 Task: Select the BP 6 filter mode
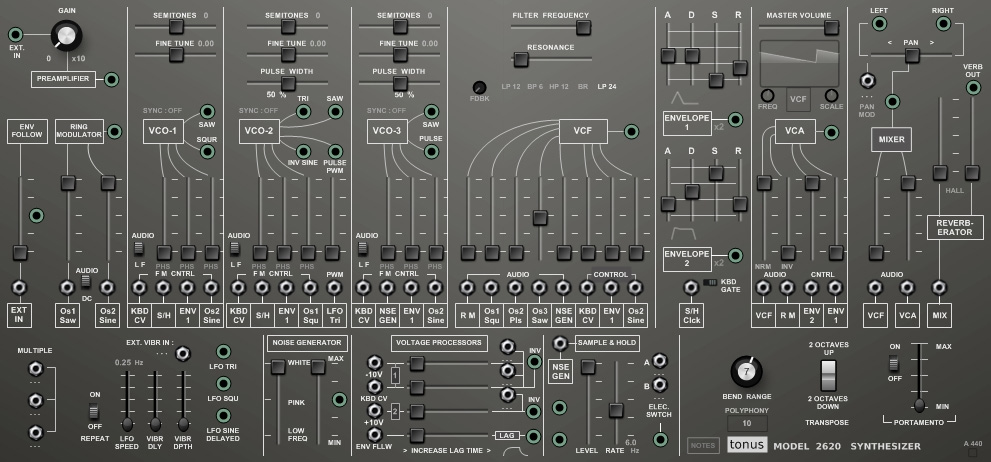[535, 87]
